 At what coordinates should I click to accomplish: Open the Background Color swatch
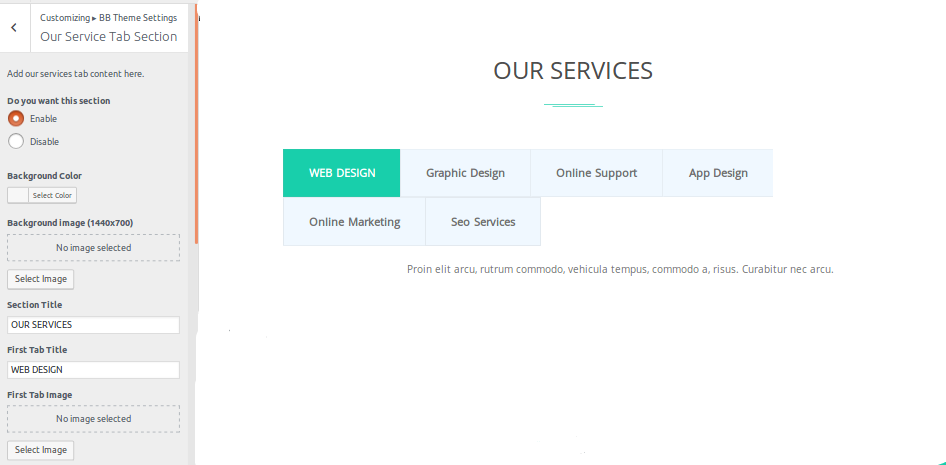point(18,195)
